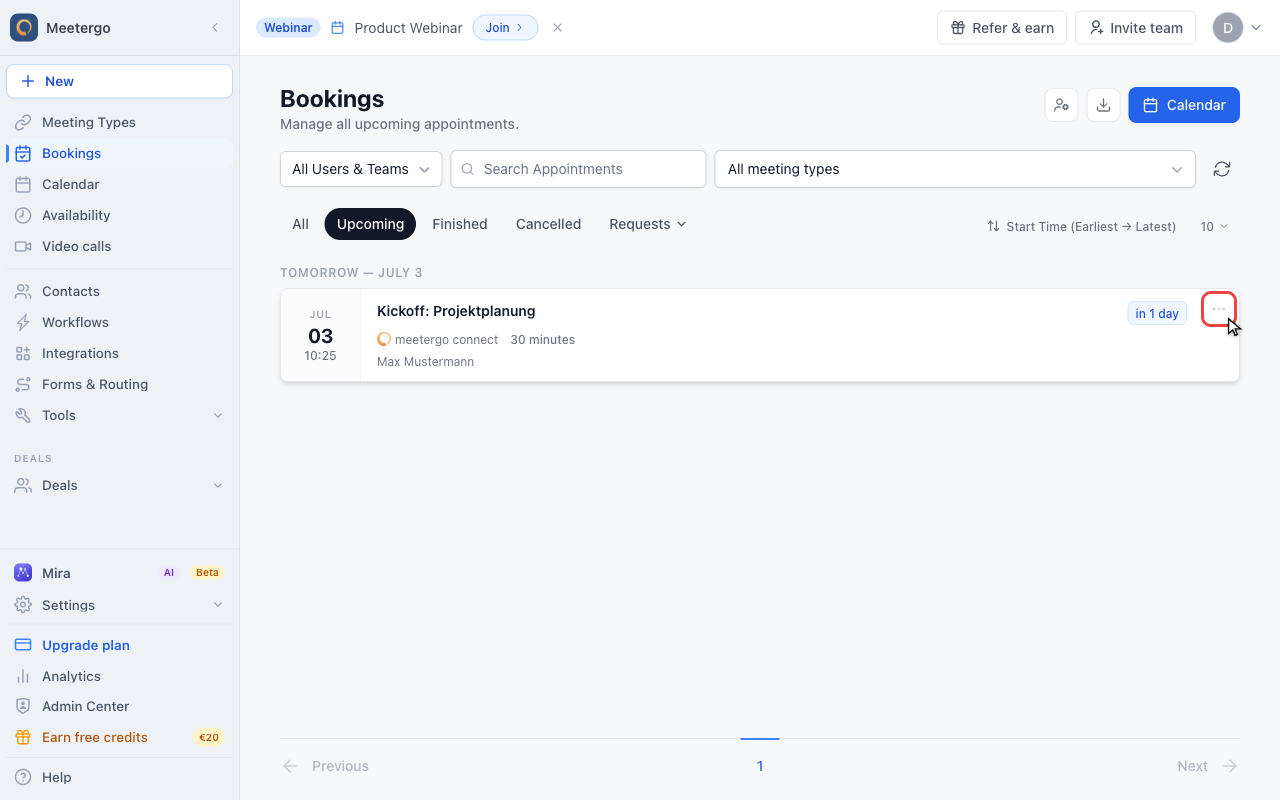
Task: Collapse the sidebar with the chevron icon
Action: coord(215,28)
